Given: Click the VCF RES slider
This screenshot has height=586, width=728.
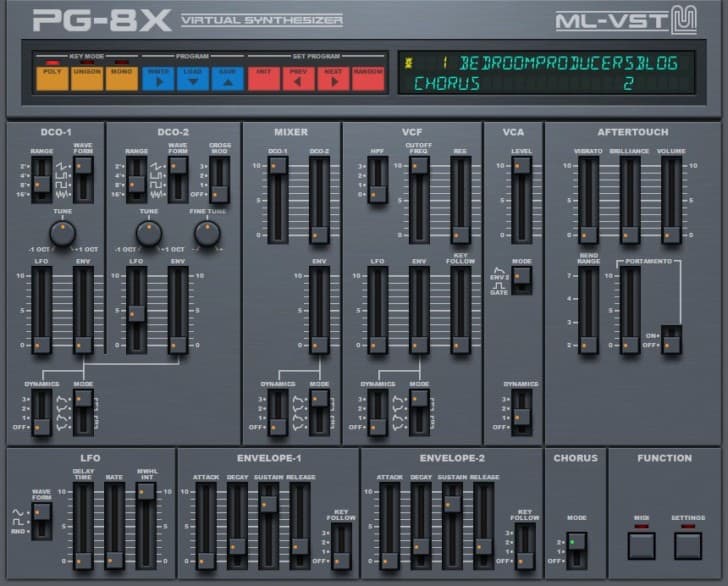Looking at the screenshot, I should point(461,200).
